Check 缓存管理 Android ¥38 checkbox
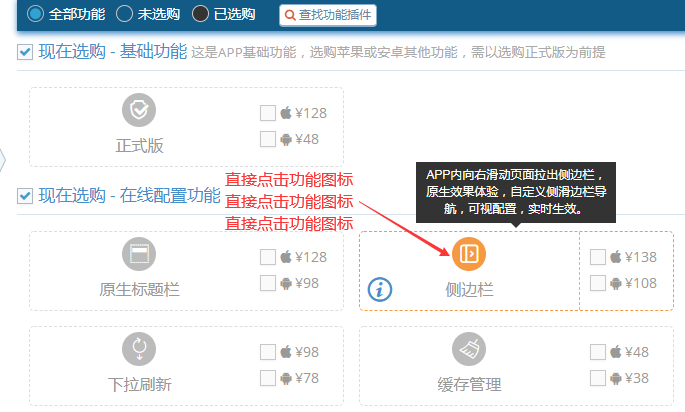This screenshot has height=412, width=685. [598, 378]
